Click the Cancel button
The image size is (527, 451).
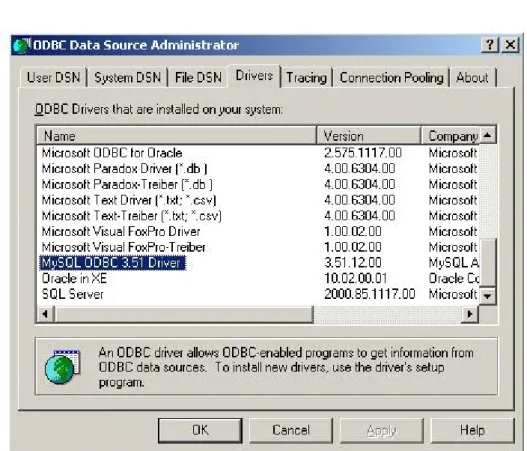[x=291, y=430]
